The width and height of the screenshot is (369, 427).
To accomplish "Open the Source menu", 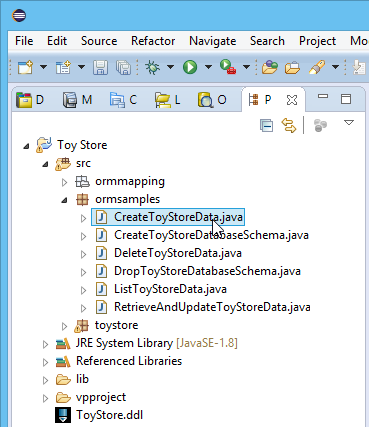I will (x=99, y=41).
